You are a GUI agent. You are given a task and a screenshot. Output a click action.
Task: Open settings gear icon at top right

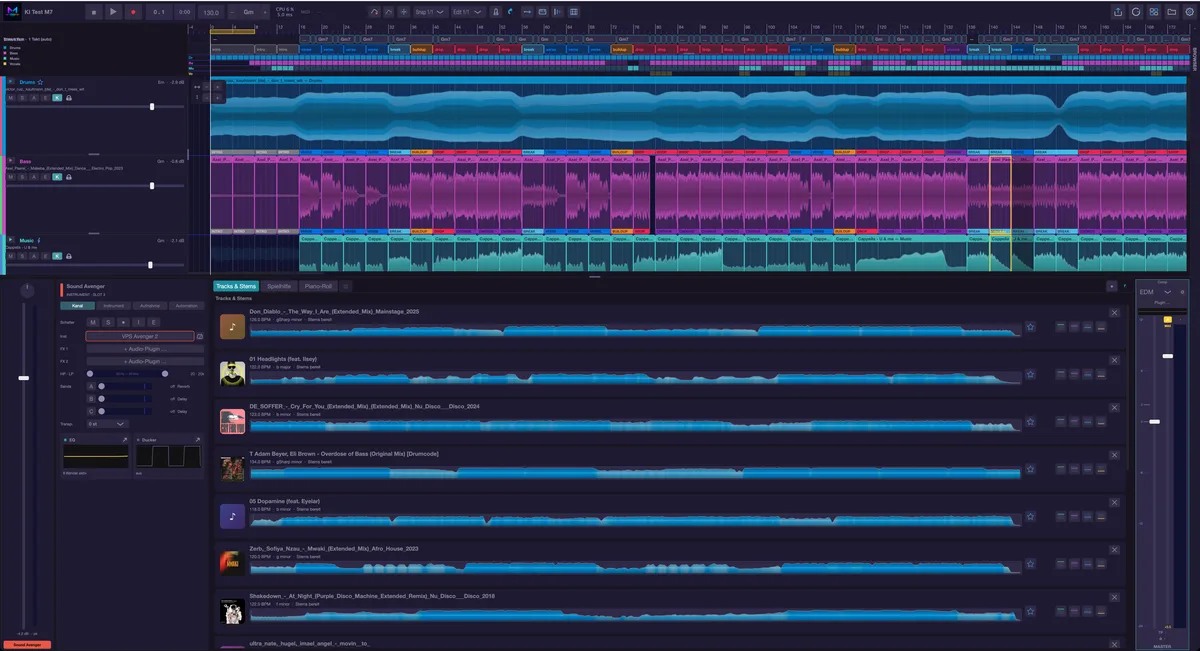click(1189, 12)
